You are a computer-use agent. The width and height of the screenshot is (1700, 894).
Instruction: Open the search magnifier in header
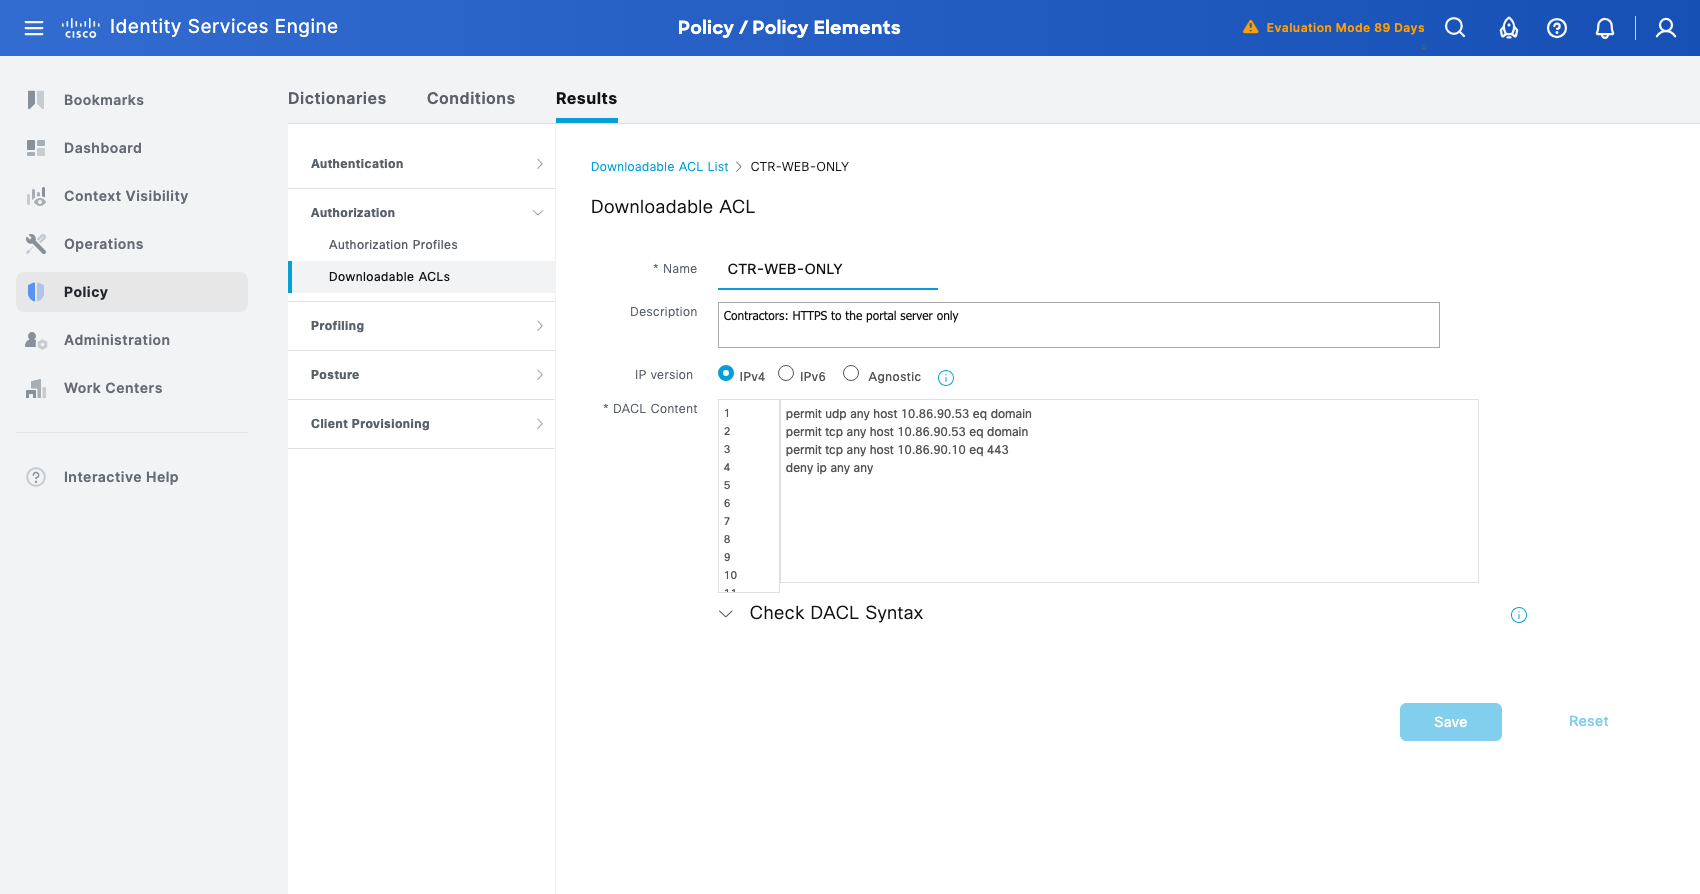(x=1455, y=28)
